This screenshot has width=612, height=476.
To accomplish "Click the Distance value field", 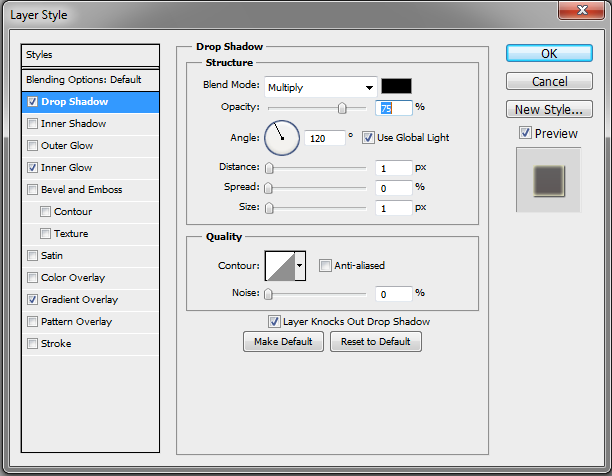I will [x=393, y=168].
